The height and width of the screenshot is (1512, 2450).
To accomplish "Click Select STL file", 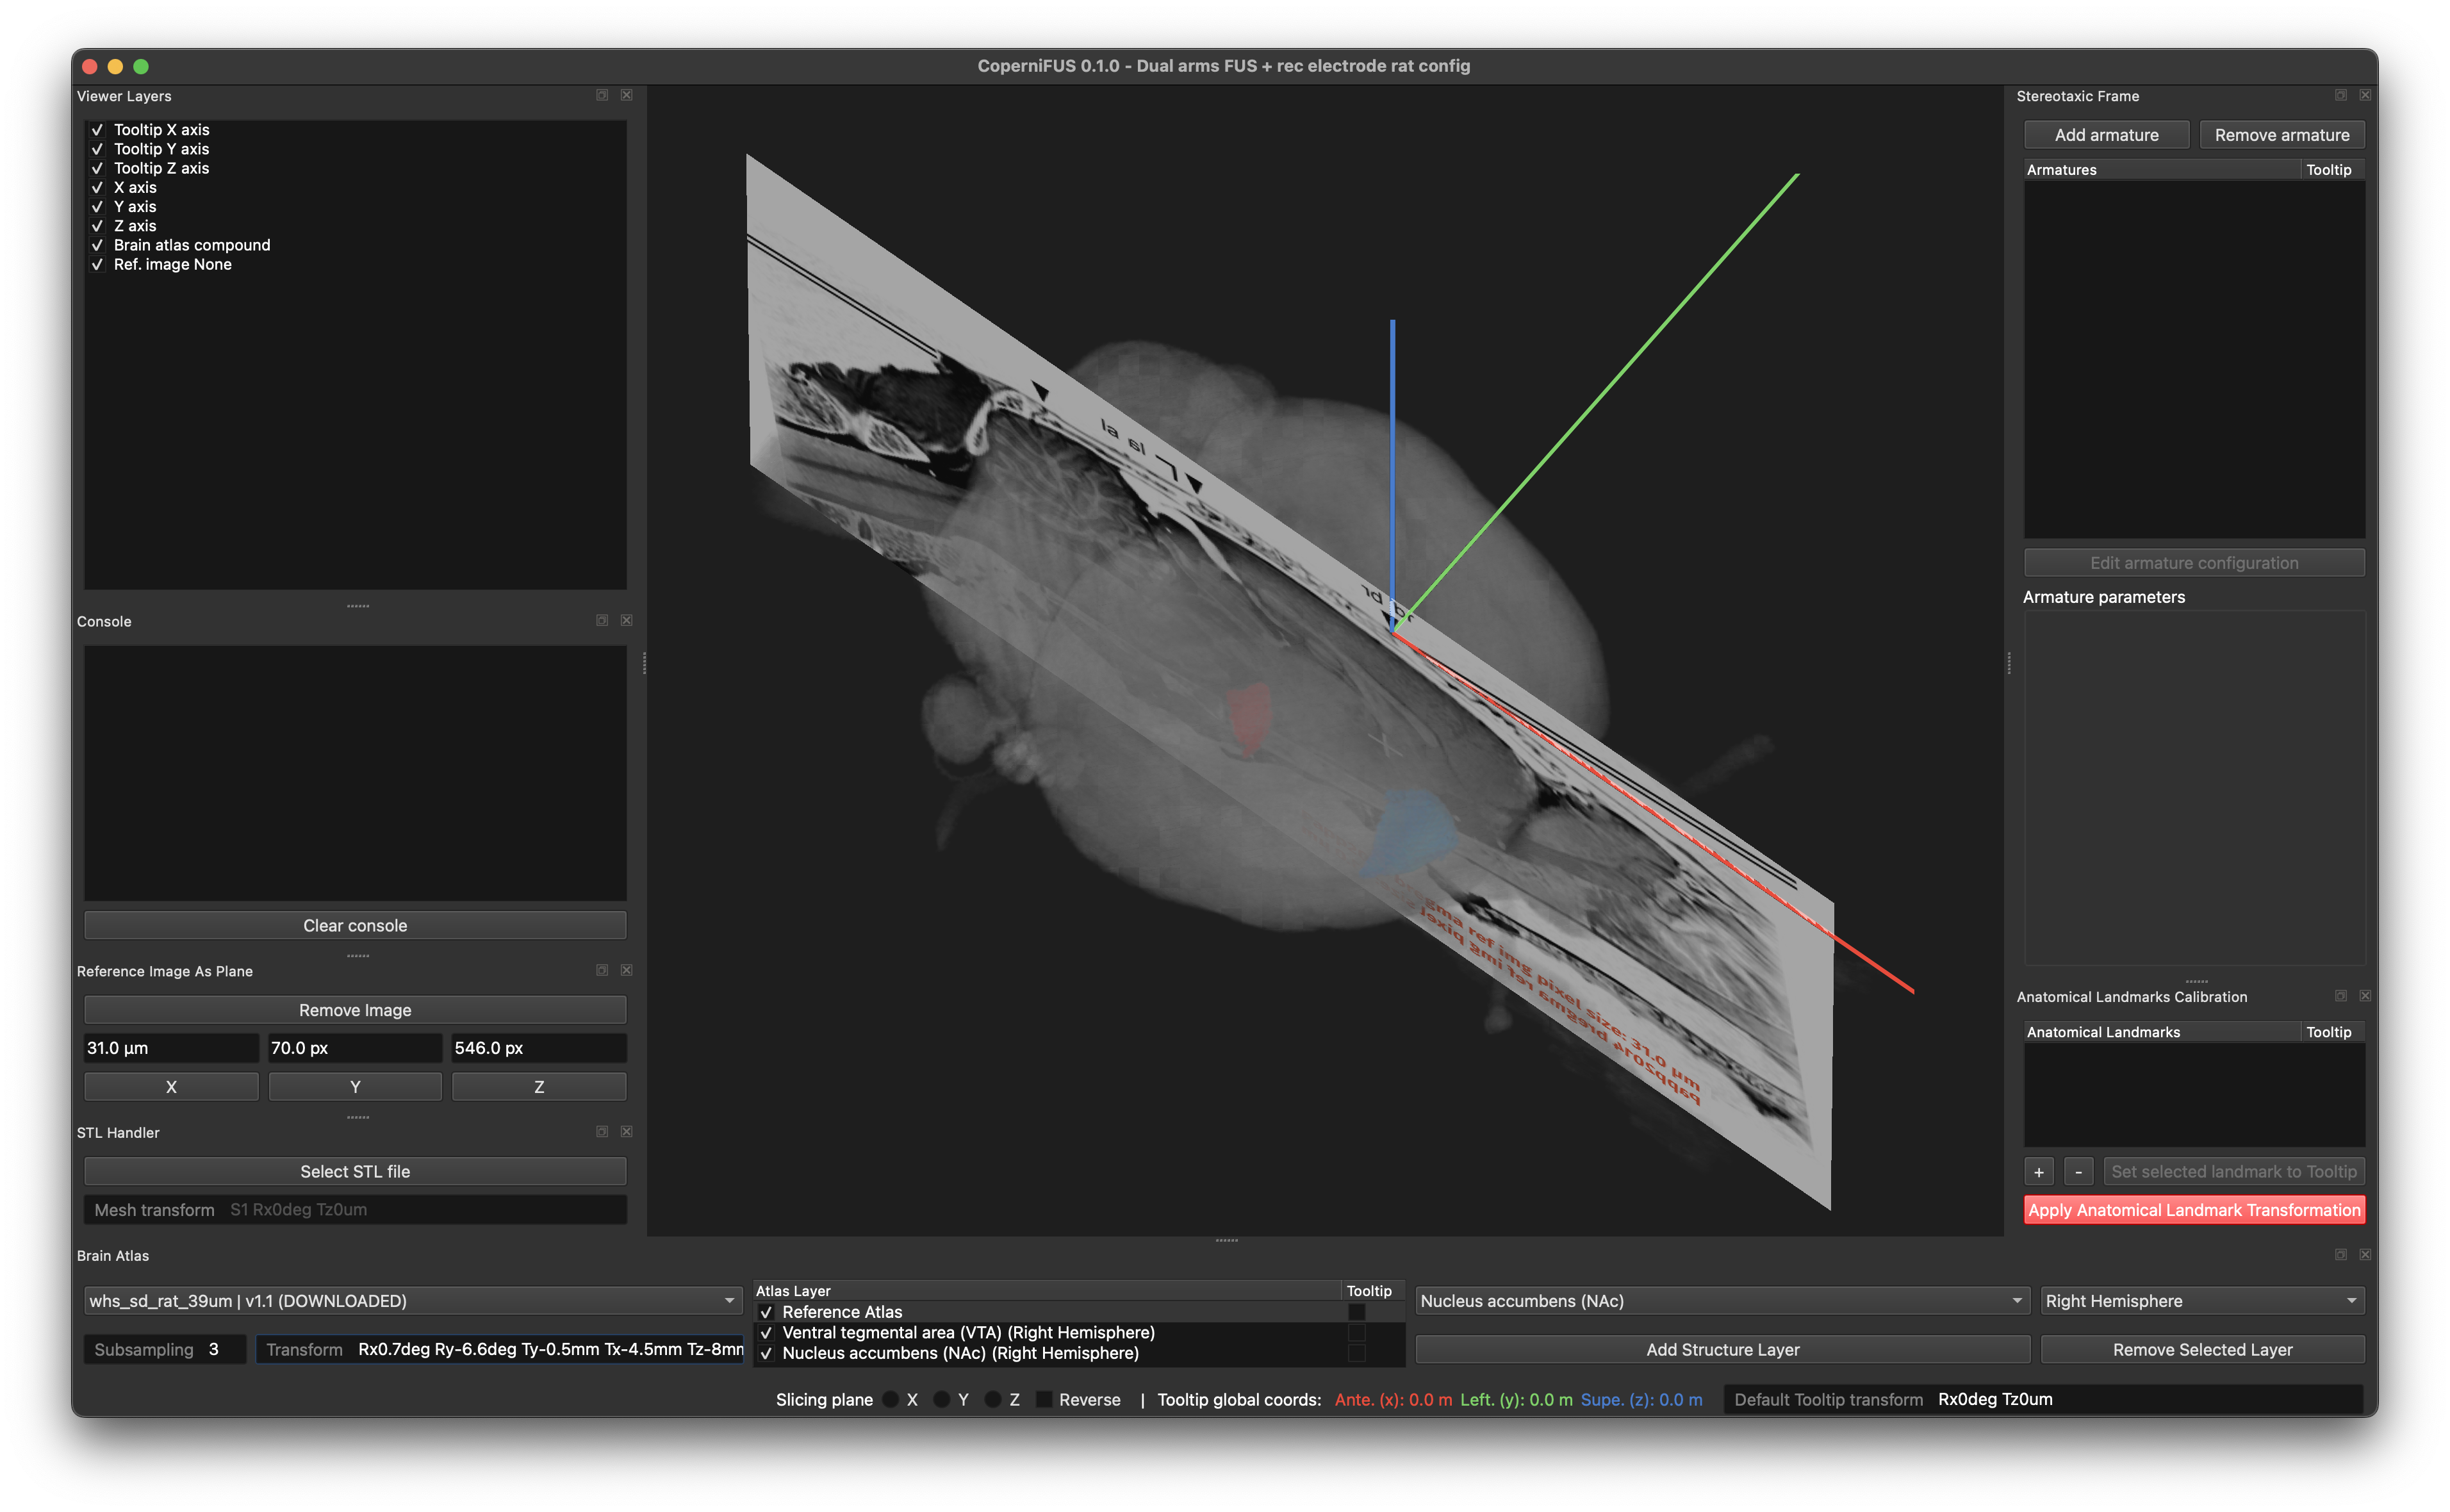I will tap(355, 1171).
